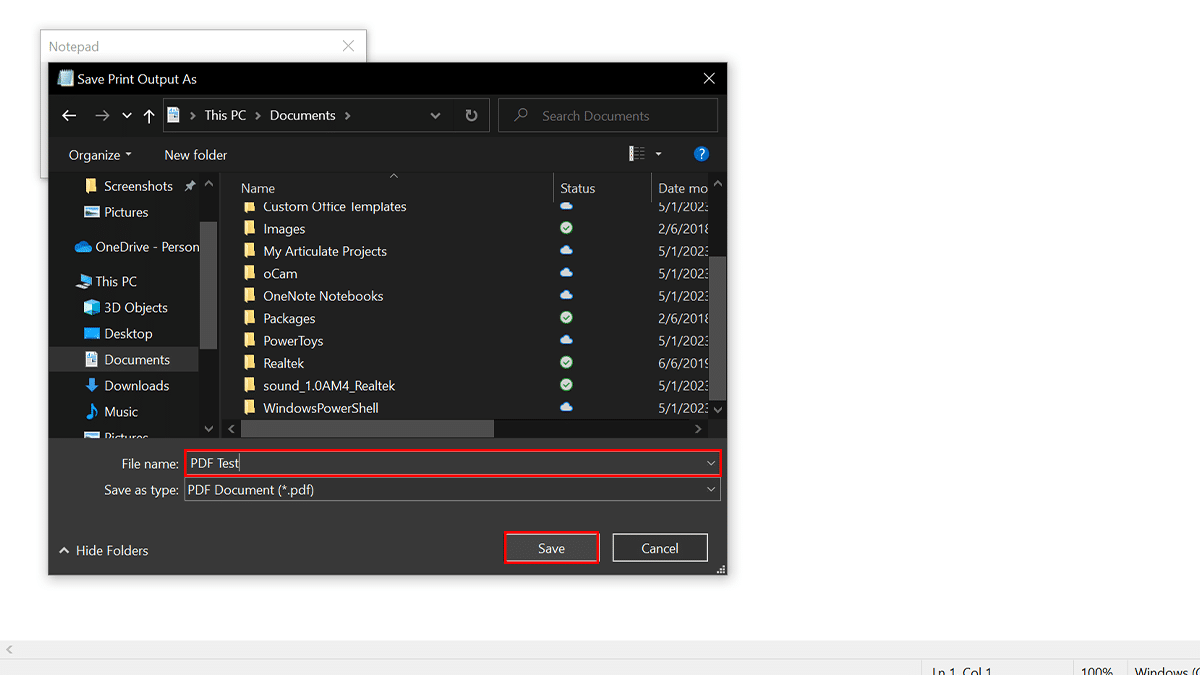The image size is (1200, 675).
Task: Open the Organize menu
Action: (x=100, y=155)
